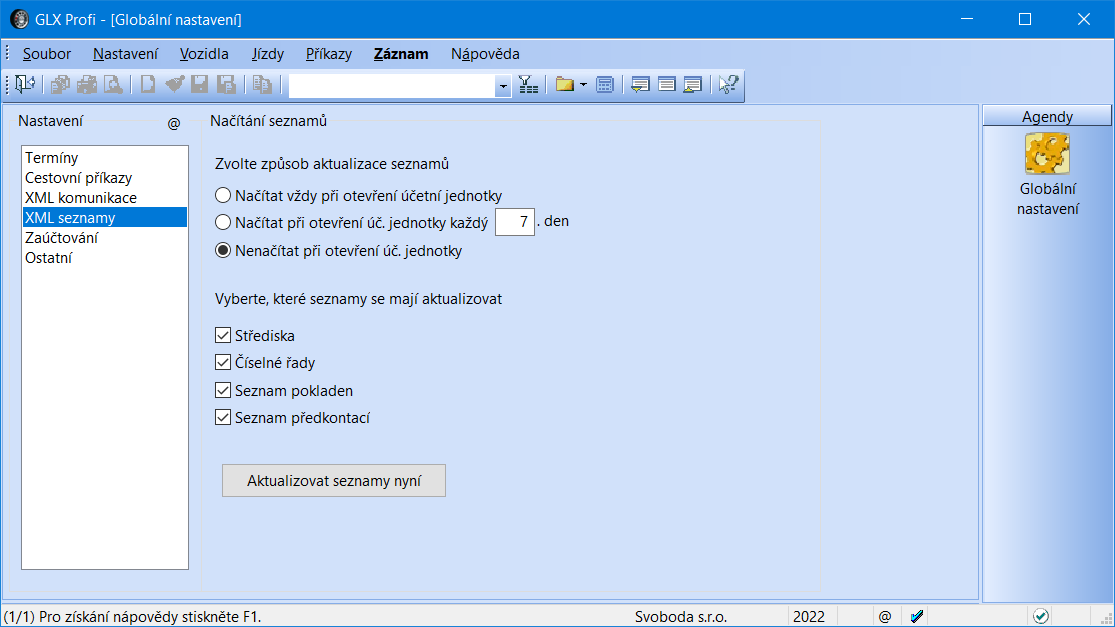This screenshot has height=627, width=1115.
Task: Click the GLX Profi title bar app icon
Action: [19, 19]
